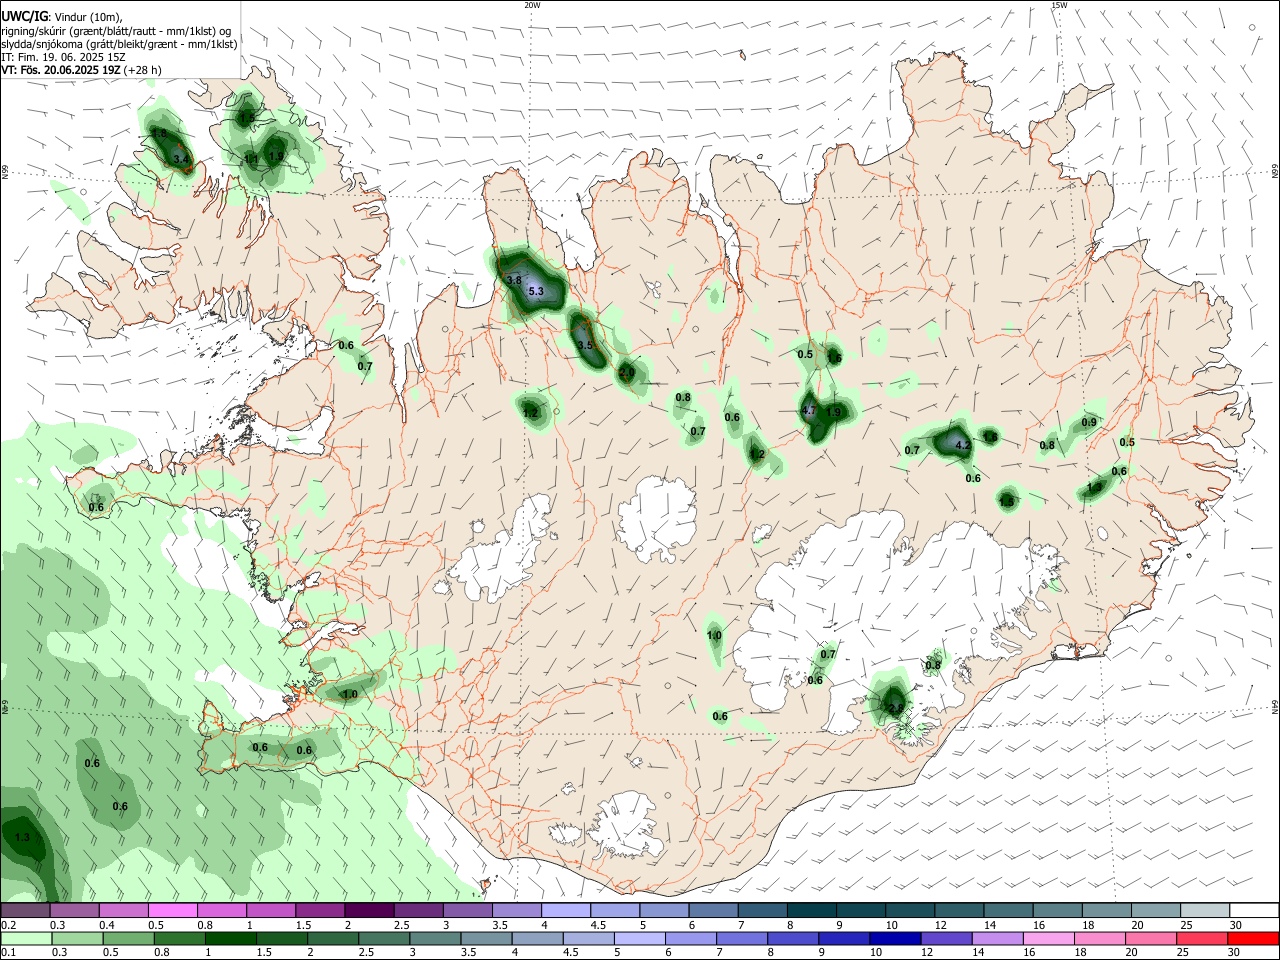Click the '(+28 h)' forecast offset text
This screenshot has width=1280, height=960.
pyautogui.click(x=144, y=70)
